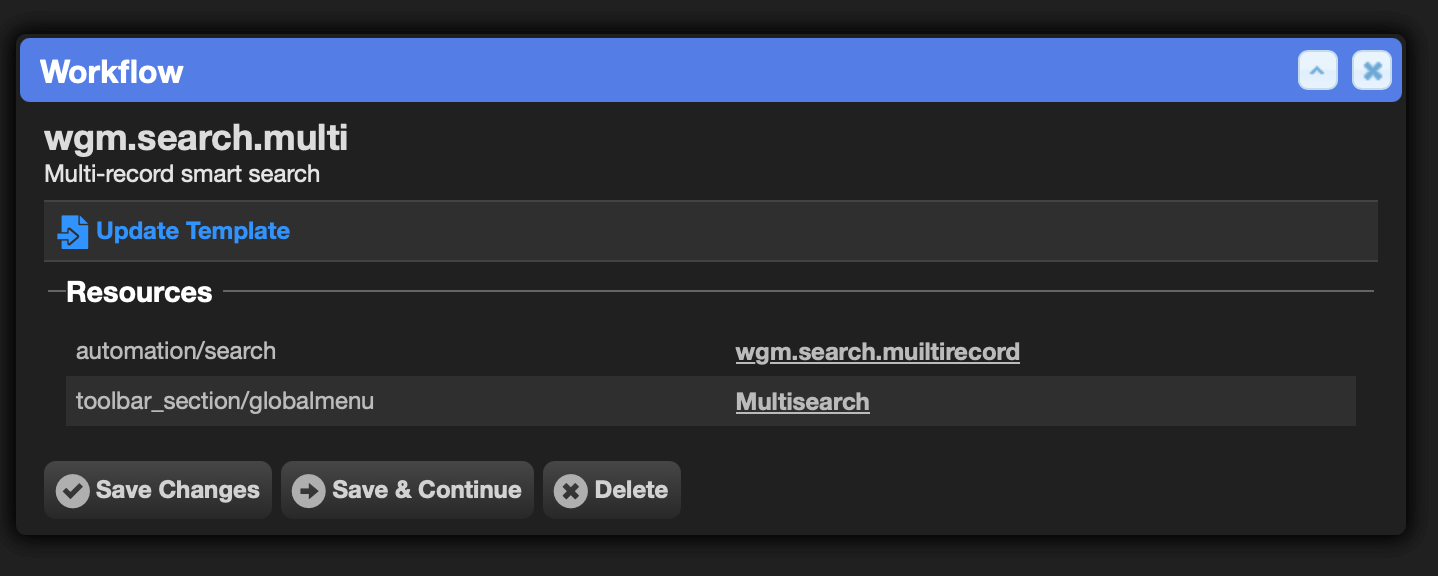Open the Multisearch resource link
Screen dimensions: 1438x576
(803, 402)
